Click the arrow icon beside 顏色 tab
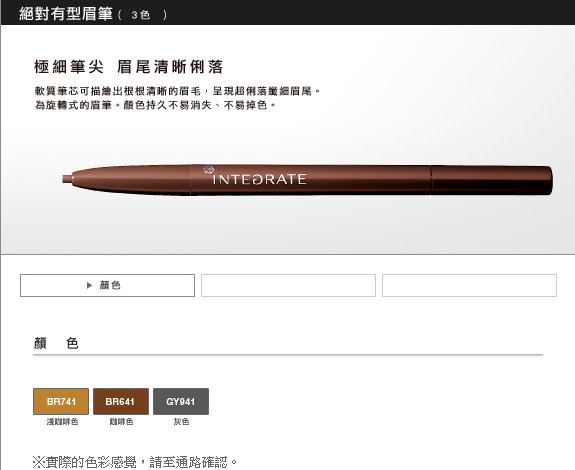Screen dimensions: 575x470 point(89,285)
